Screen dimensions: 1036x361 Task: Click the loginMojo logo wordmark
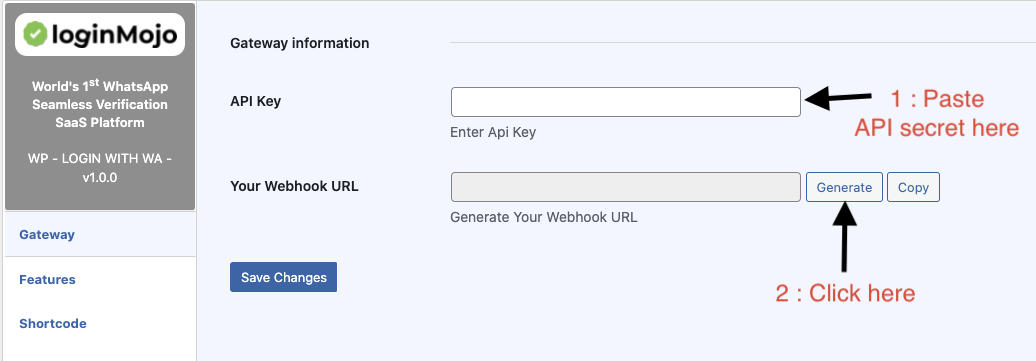click(x=114, y=34)
